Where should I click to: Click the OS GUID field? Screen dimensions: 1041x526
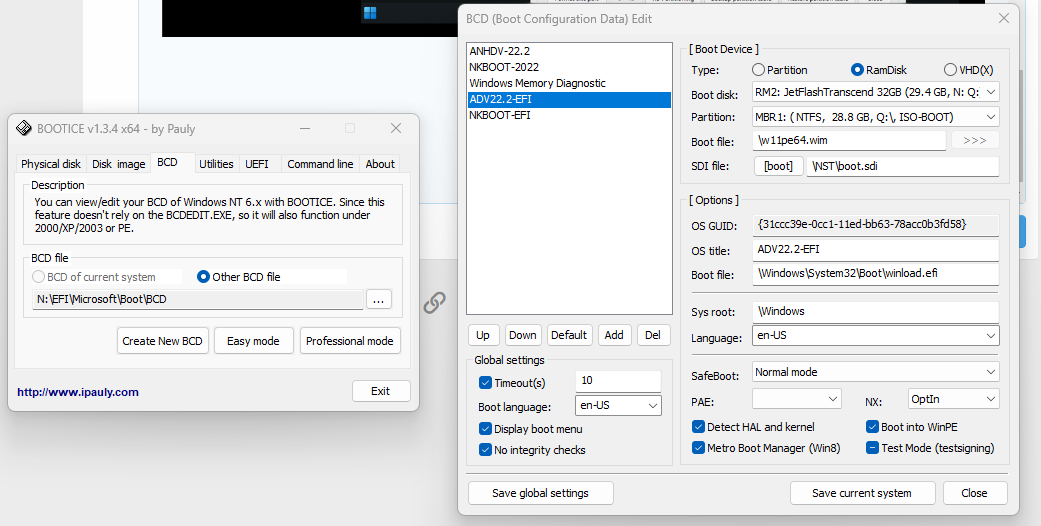(876, 225)
